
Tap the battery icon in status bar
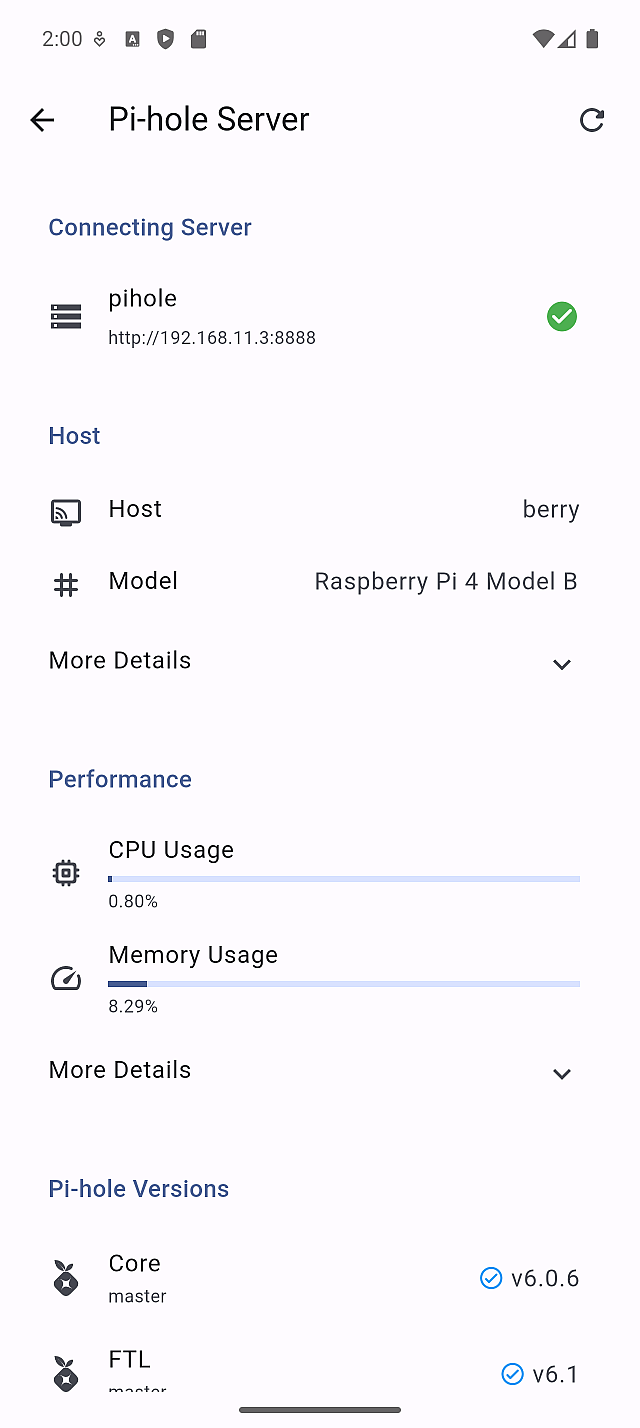[x=592, y=39]
